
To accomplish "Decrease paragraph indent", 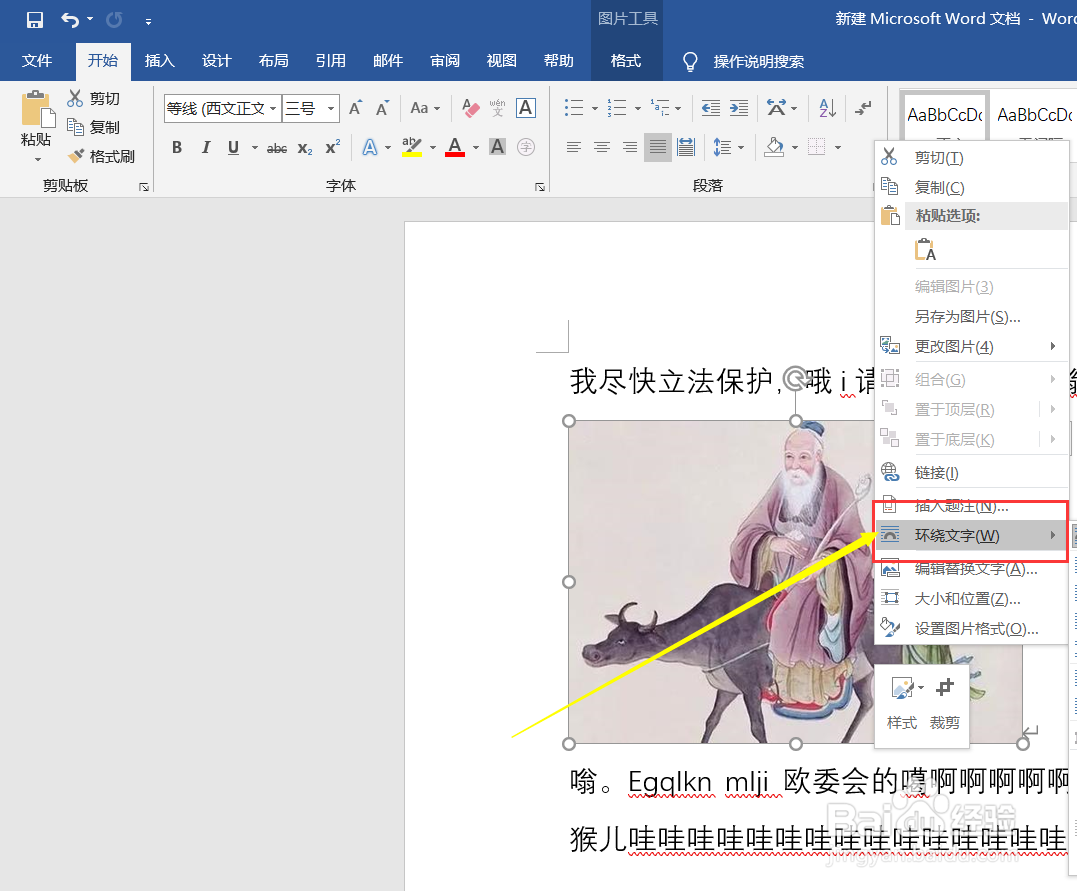I will click(x=711, y=108).
